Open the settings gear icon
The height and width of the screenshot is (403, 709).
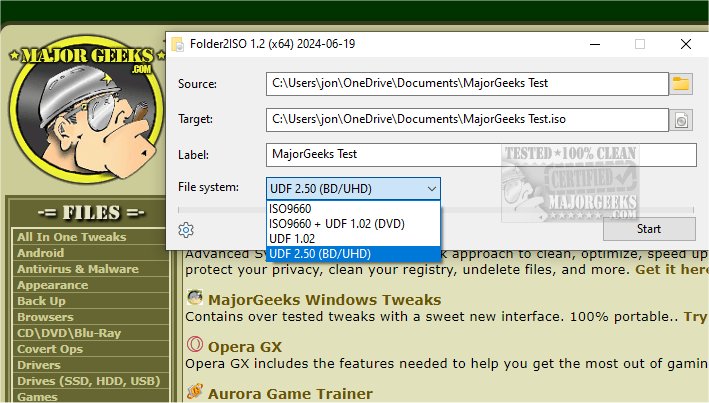185,230
